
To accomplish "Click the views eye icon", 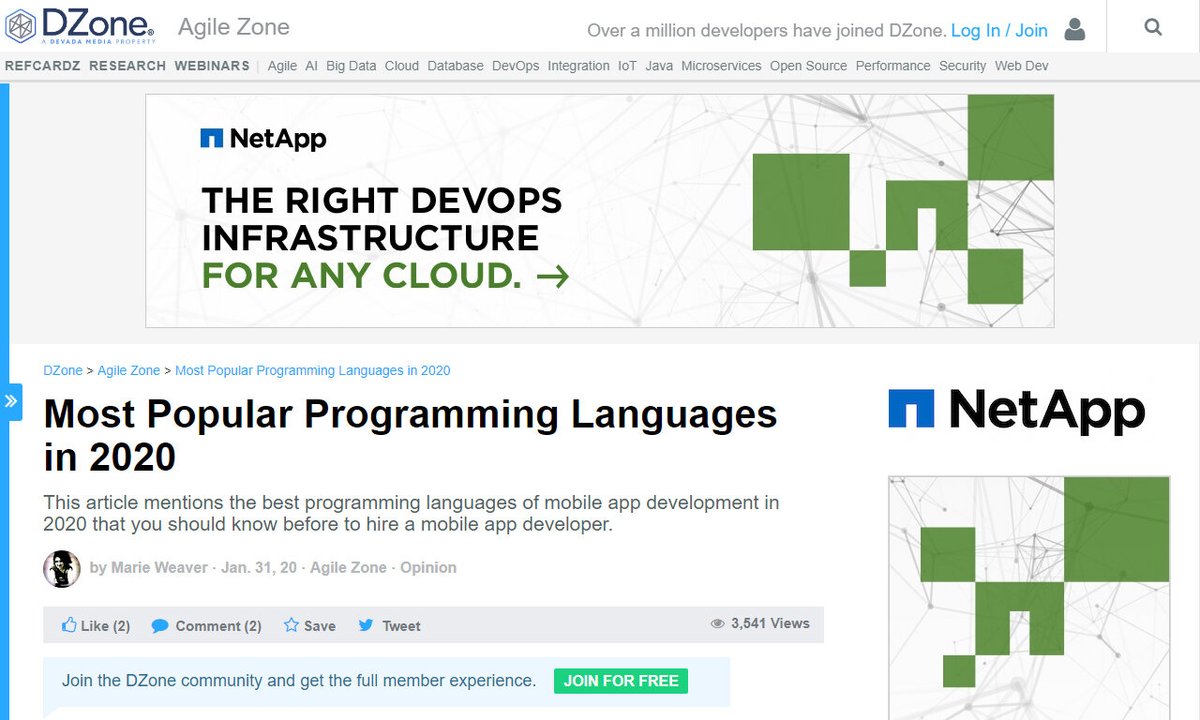I will point(717,623).
